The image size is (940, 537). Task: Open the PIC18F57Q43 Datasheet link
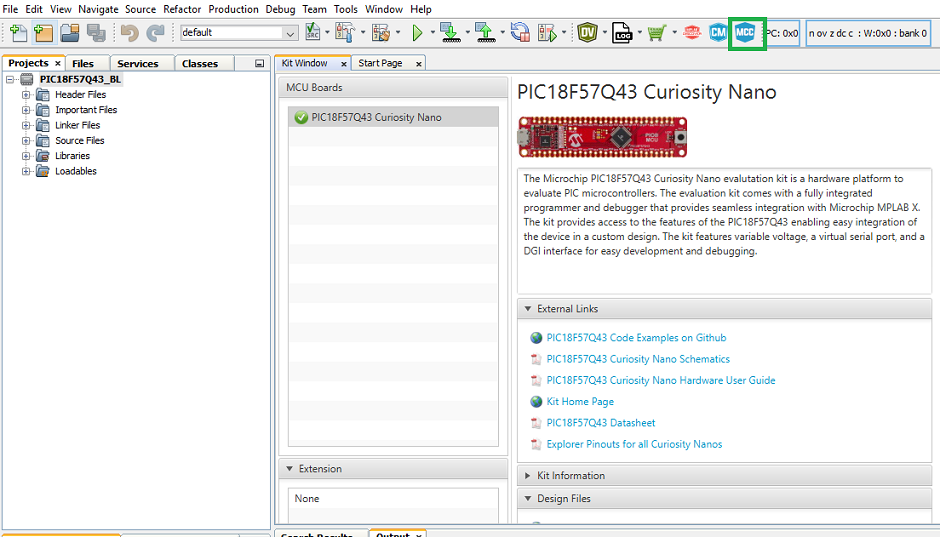(600, 423)
